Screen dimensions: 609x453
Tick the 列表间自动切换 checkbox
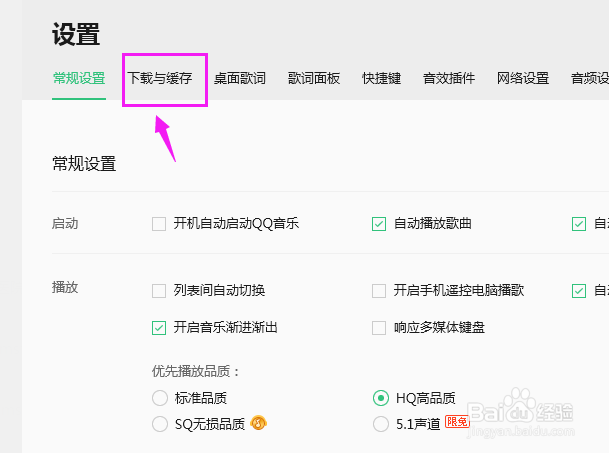pos(159,291)
